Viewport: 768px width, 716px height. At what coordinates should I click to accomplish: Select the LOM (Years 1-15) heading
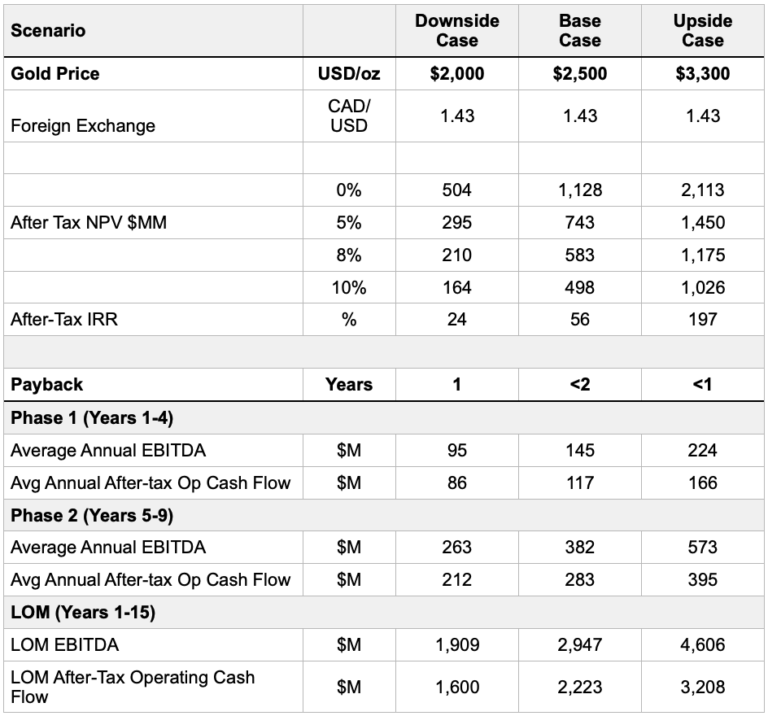pyautogui.click(x=74, y=612)
